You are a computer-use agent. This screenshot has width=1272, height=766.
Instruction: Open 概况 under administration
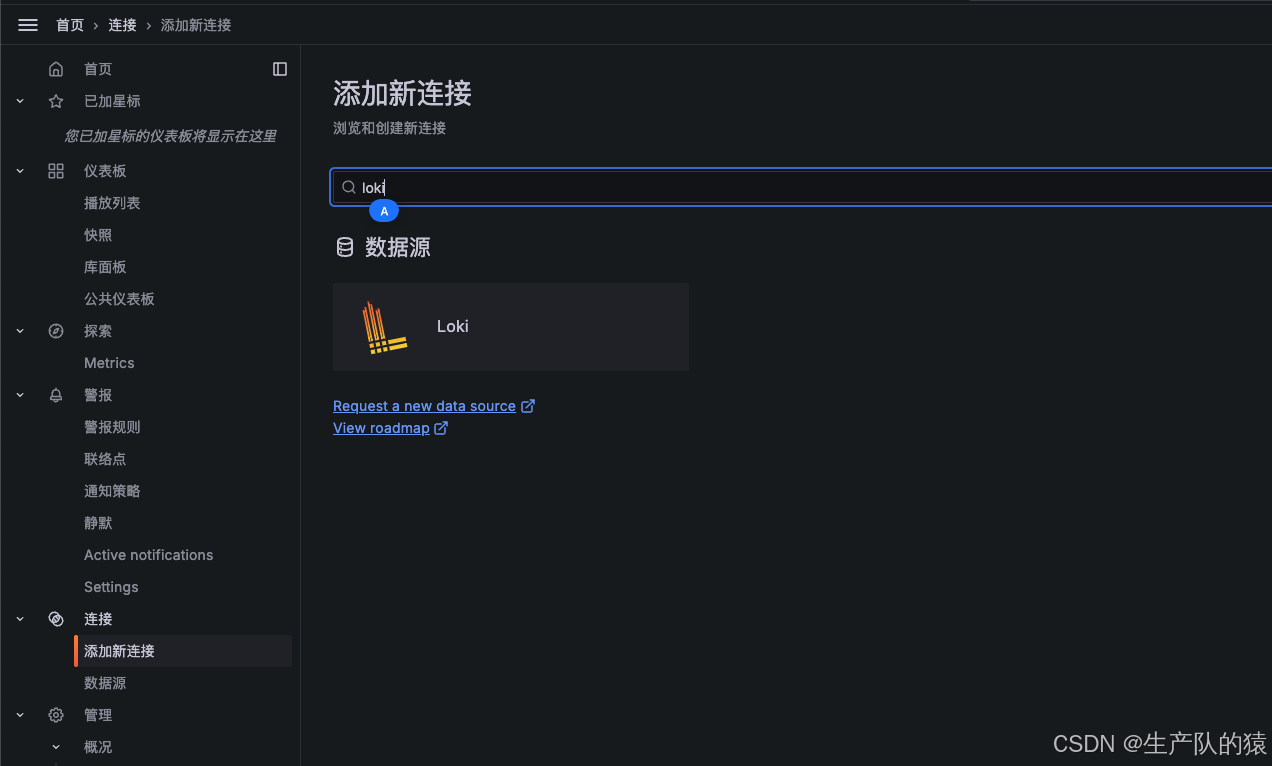[x=98, y=747]
